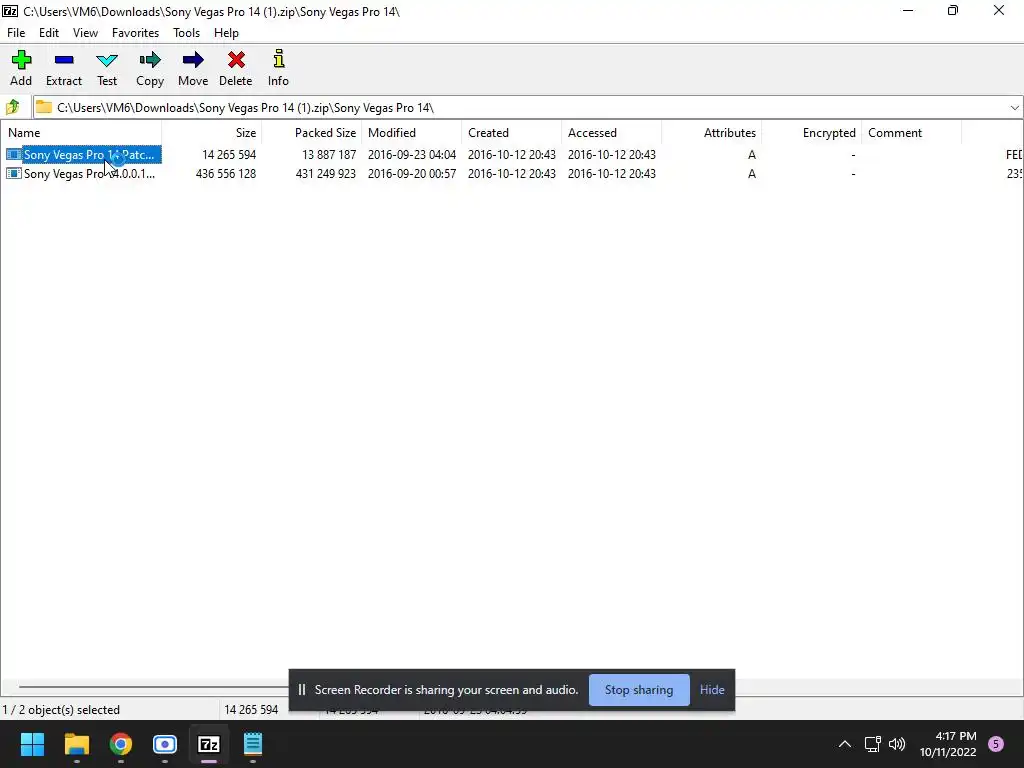Click the Move toolbar icon

[x=193, y=60]
